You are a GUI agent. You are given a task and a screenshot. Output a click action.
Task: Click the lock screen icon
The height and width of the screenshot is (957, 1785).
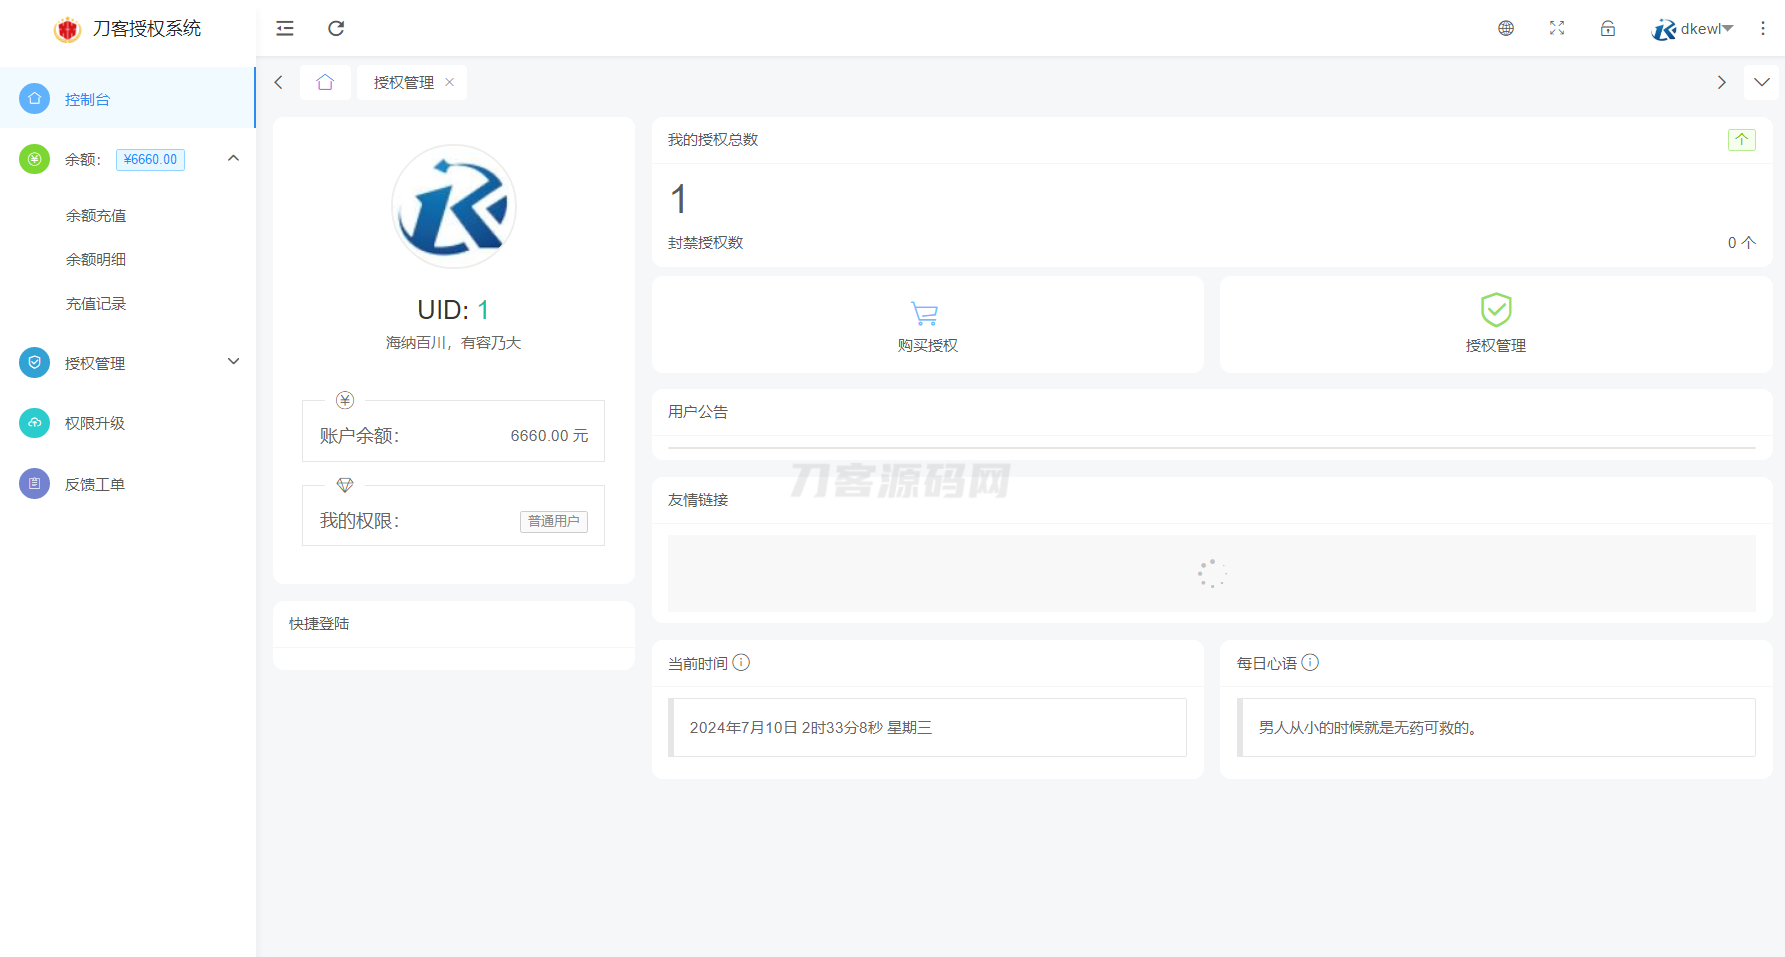point(1607,28)
